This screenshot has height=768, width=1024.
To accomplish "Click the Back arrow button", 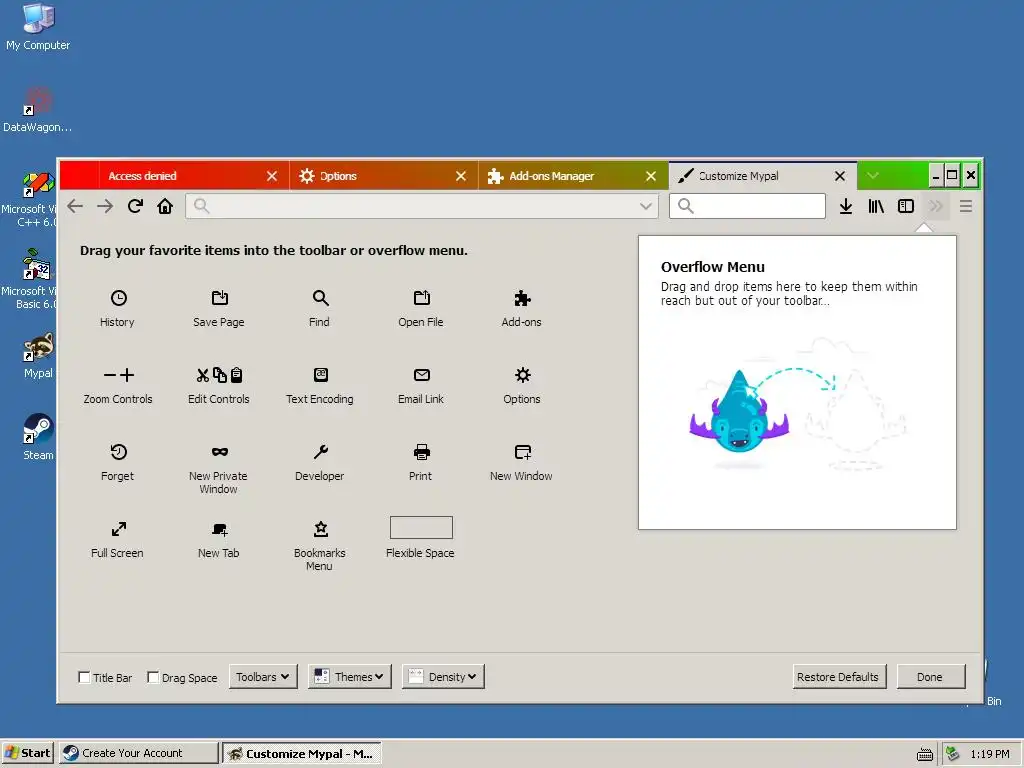I will [75, 206].
